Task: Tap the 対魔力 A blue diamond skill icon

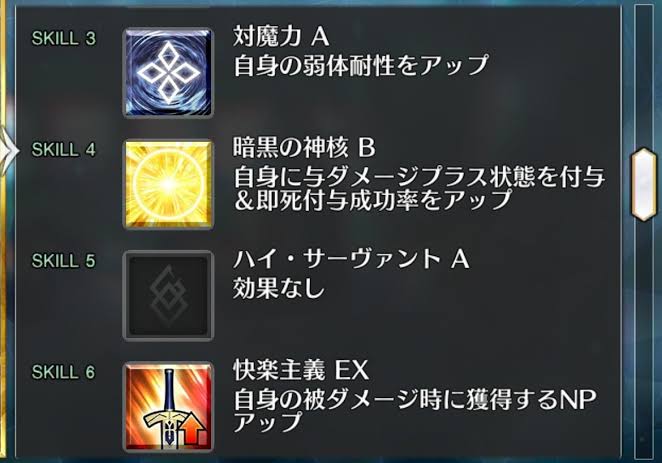Action: coord(168,73)
